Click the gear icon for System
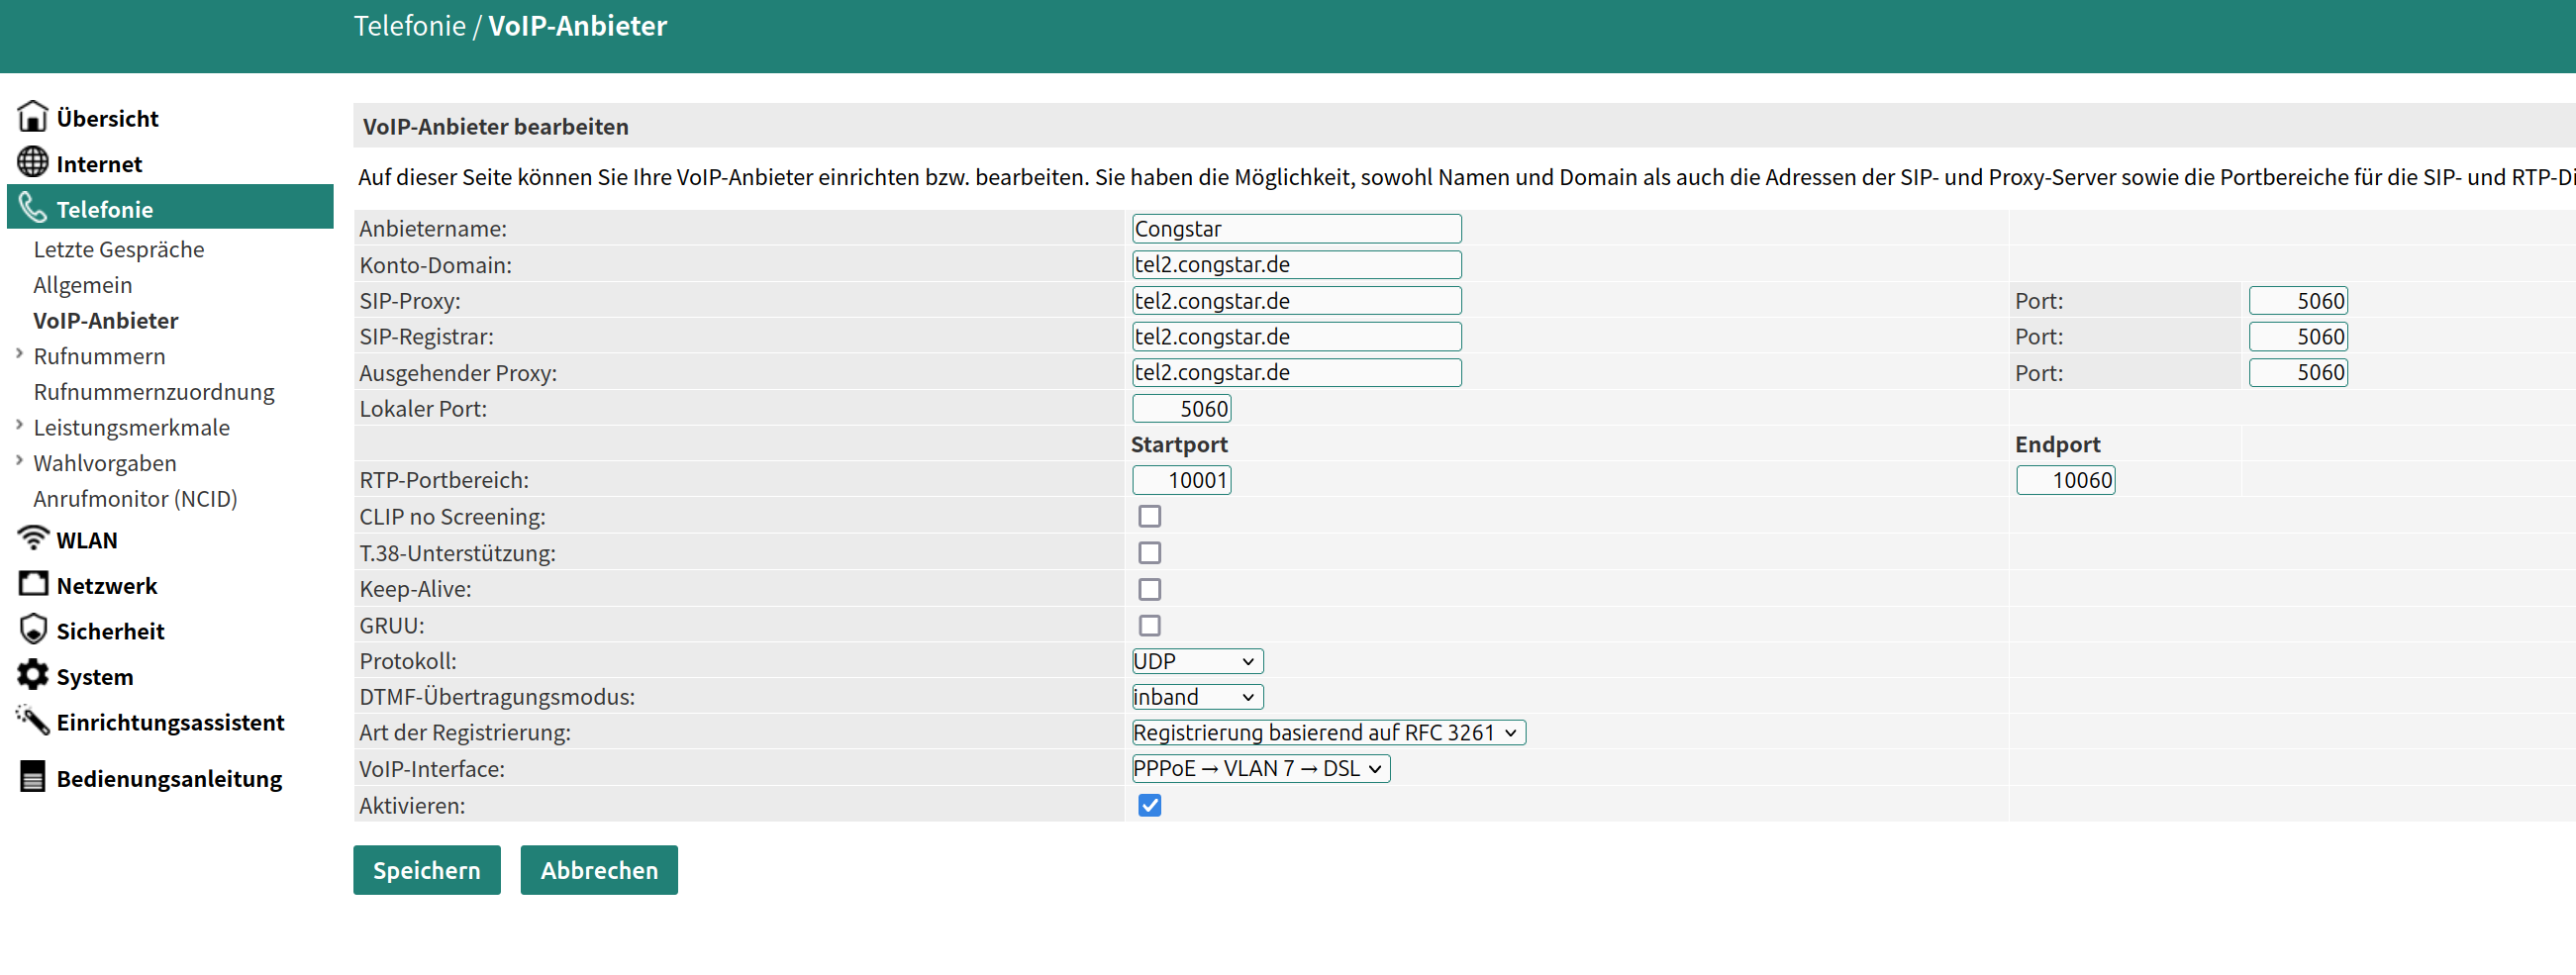2576x975 pixels. [32, 675]
